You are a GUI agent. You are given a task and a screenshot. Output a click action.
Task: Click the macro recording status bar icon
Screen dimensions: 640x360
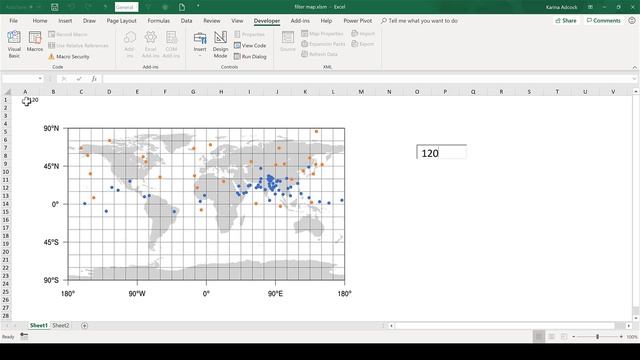click(x=24, y=336)
